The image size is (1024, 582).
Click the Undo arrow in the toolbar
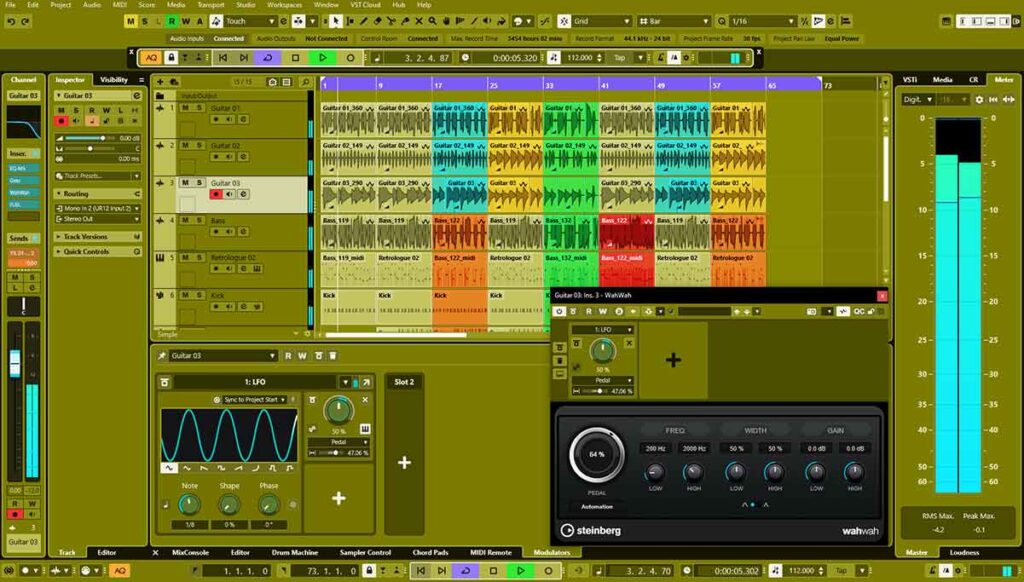tap(11, 21)
